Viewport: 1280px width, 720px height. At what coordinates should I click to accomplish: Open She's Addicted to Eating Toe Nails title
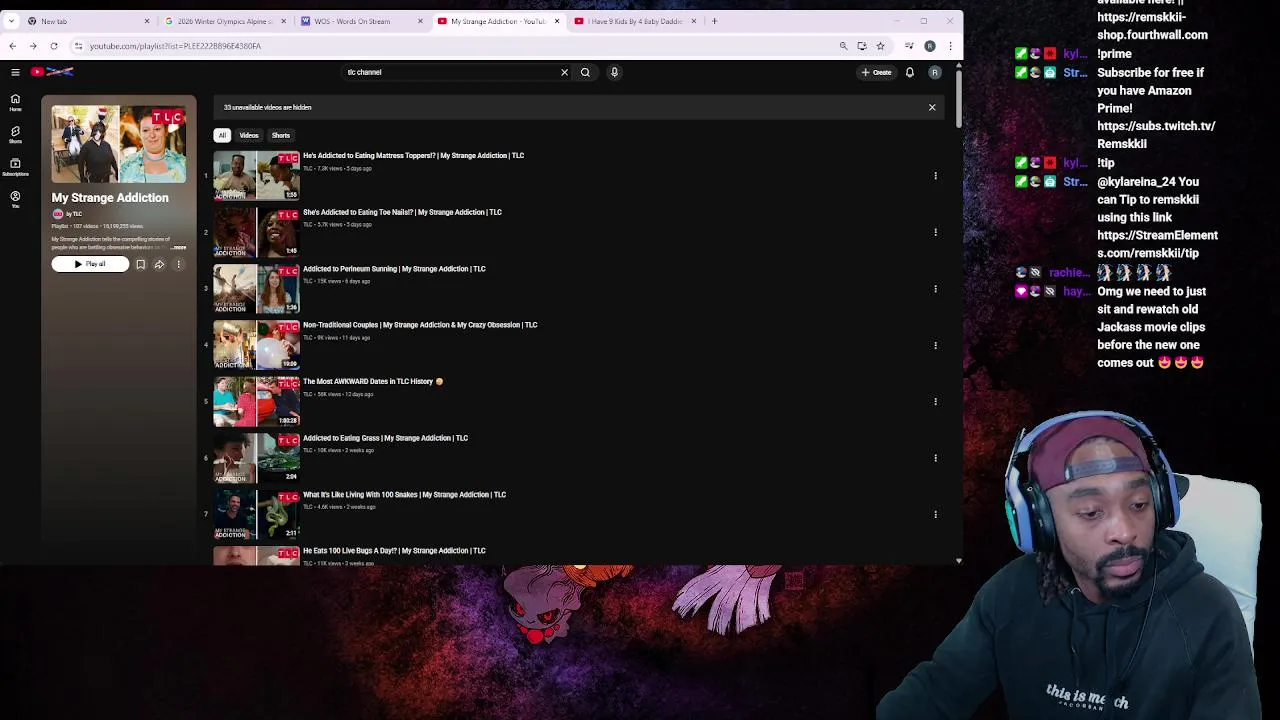click(x=402, y=212)
